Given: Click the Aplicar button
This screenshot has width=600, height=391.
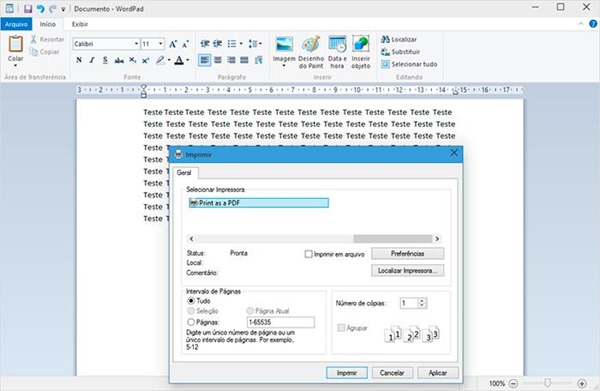Looking at the screenshot, I should tap(438, 373).
